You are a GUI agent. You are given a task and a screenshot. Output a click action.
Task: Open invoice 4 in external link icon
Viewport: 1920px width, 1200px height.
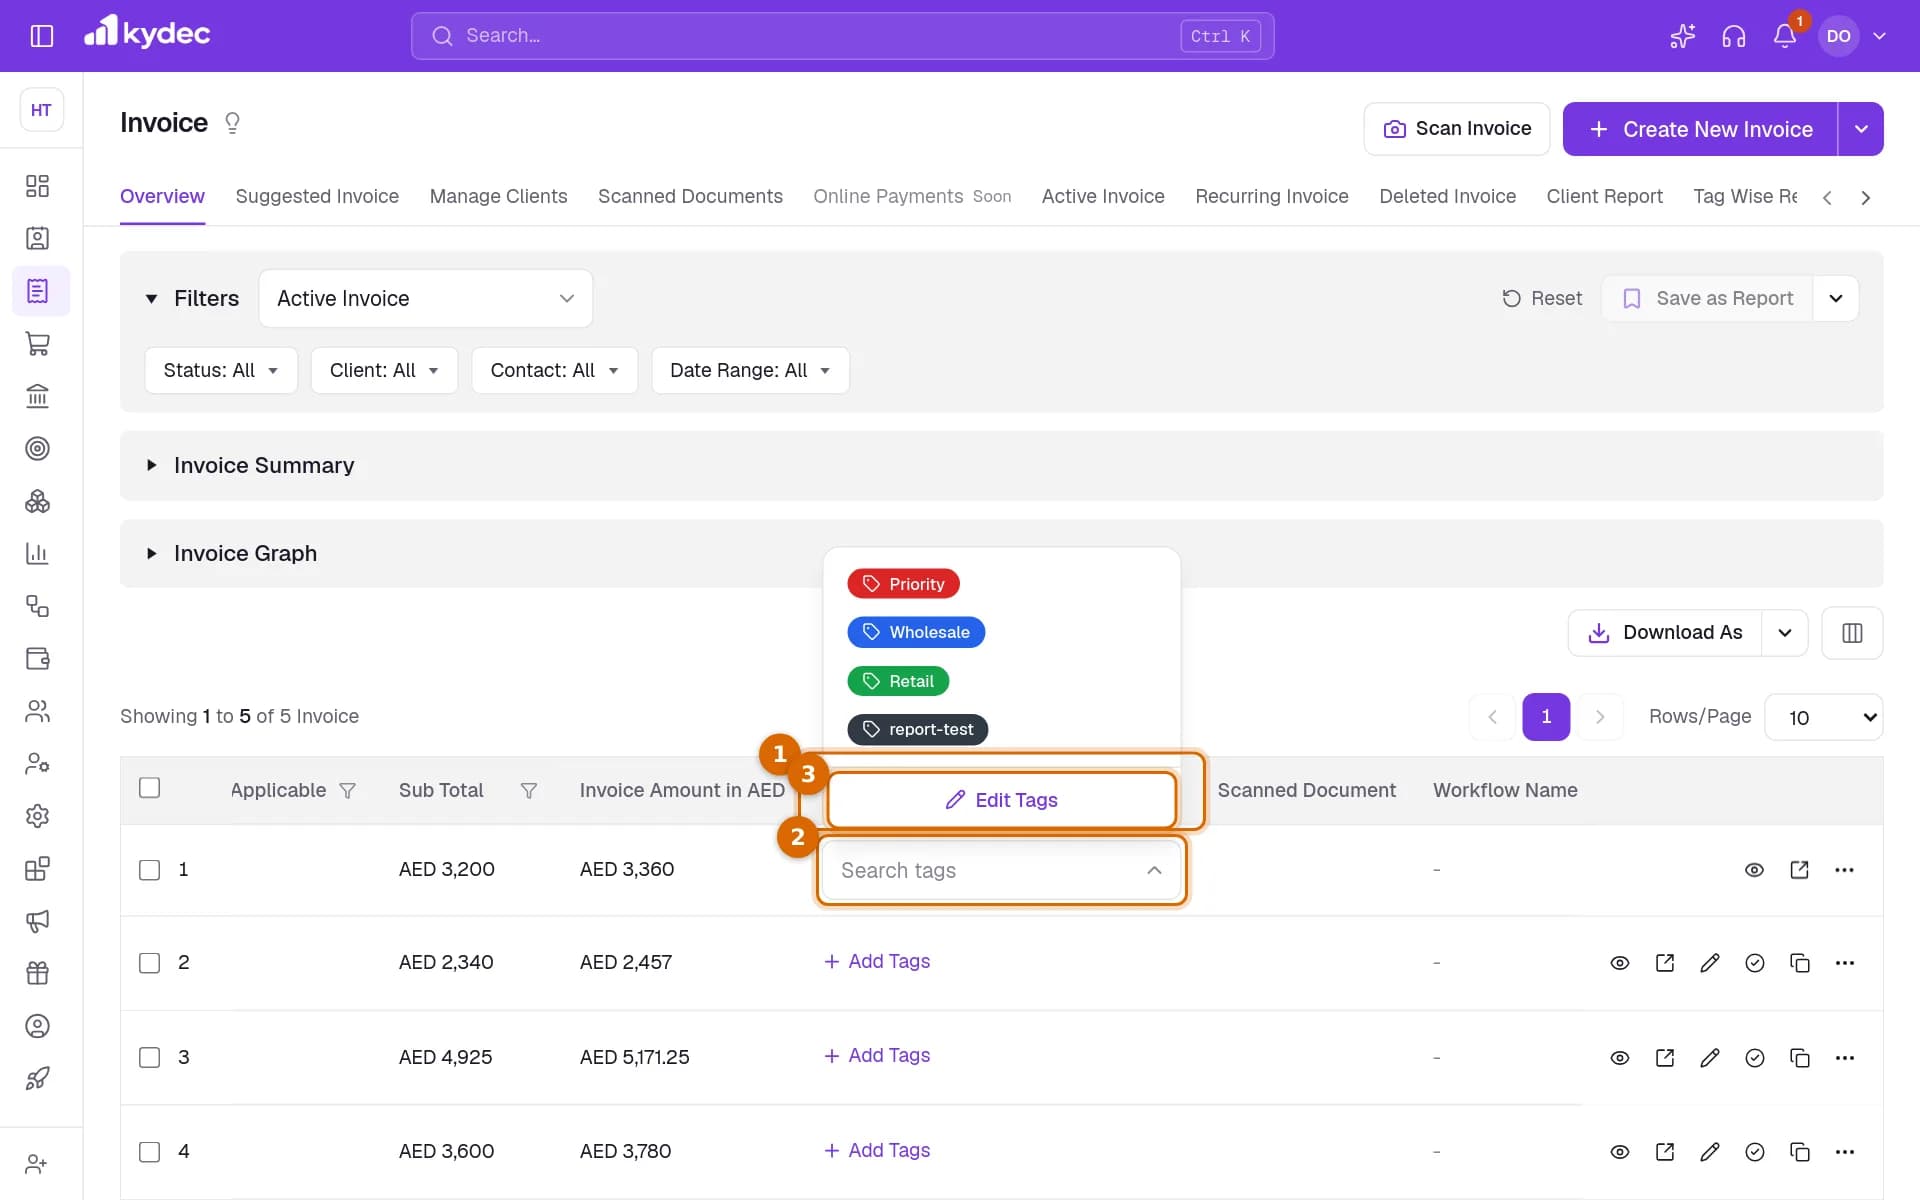1665,1152
